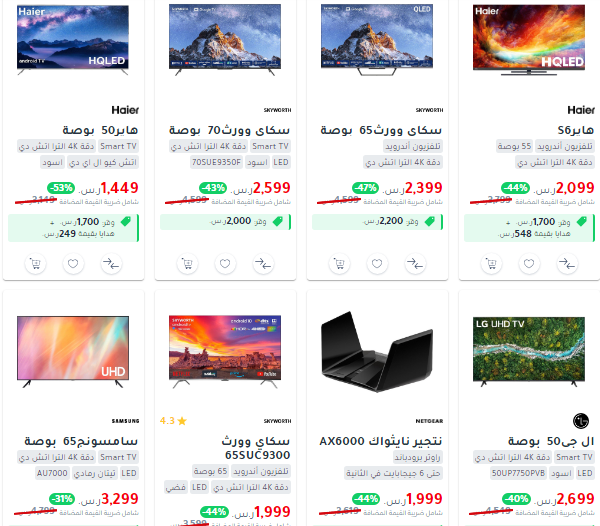Compare the Haier S6 TV
The width and height of the screenshot is (600, 526).
[x=567, y=264]
